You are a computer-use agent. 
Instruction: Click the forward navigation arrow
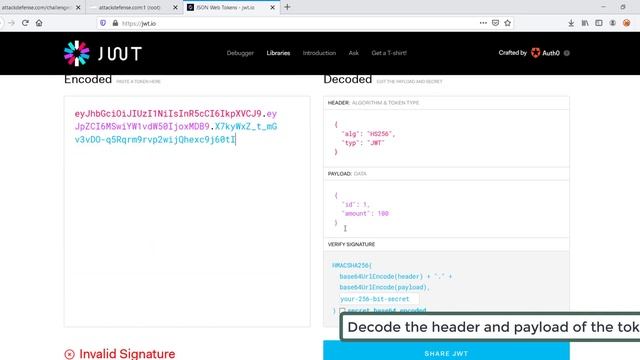point(11,23)
